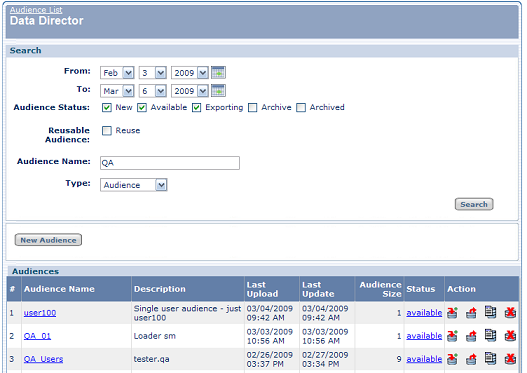This screenshot has width=527, height=373.
Task: Open the From date calendar picker icon
Action: [218, 73]
